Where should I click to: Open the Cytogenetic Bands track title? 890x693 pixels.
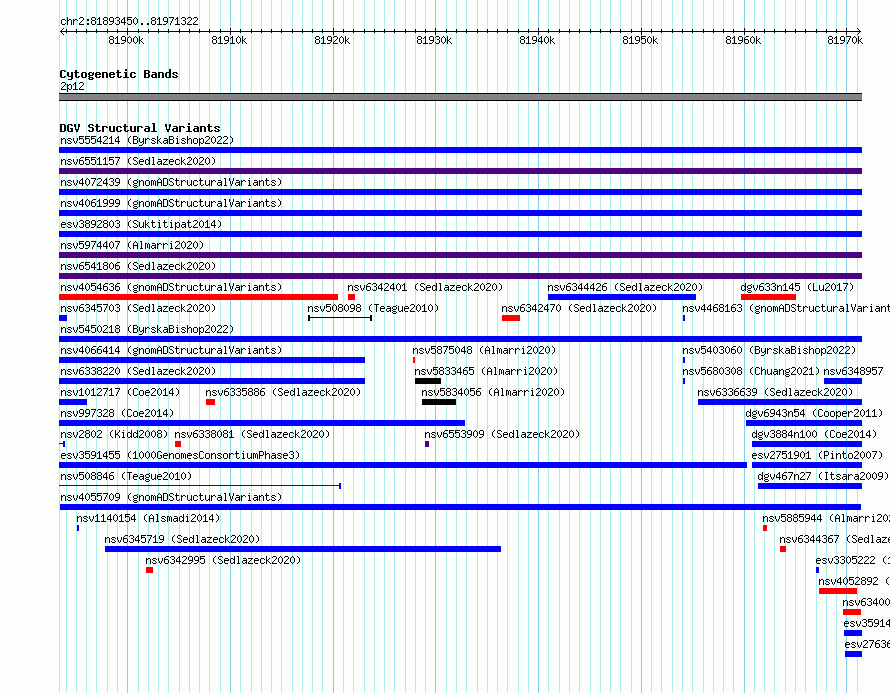(x=119, y=74)
